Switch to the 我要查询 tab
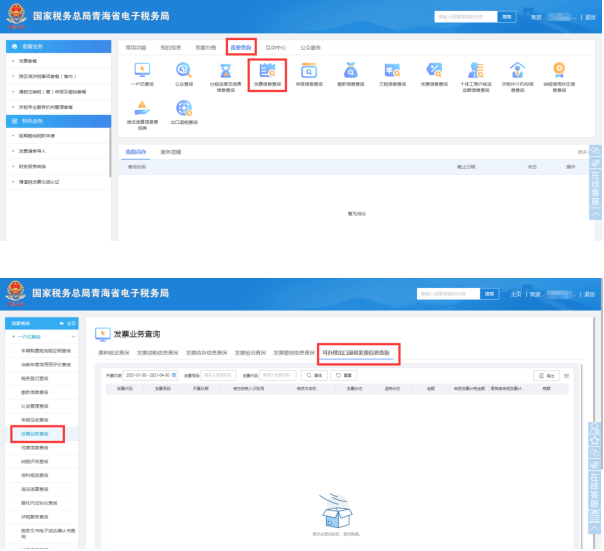The image size is (604, 551). 241,47
